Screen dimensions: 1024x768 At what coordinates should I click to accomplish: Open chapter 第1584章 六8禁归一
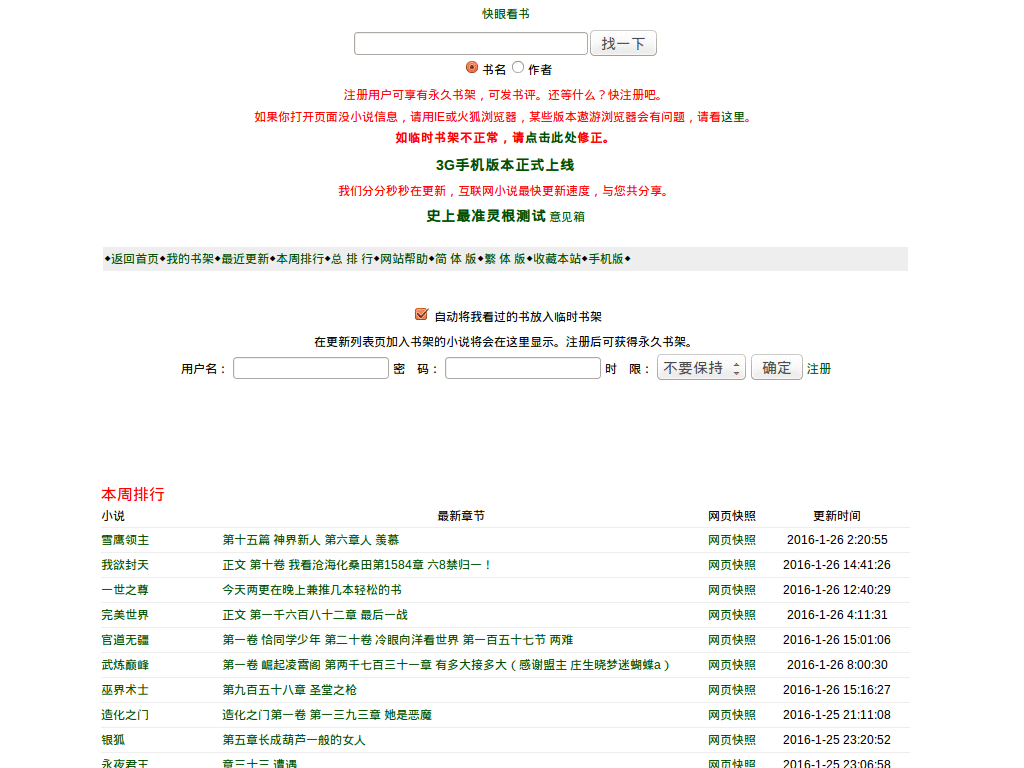coord(357,565)
